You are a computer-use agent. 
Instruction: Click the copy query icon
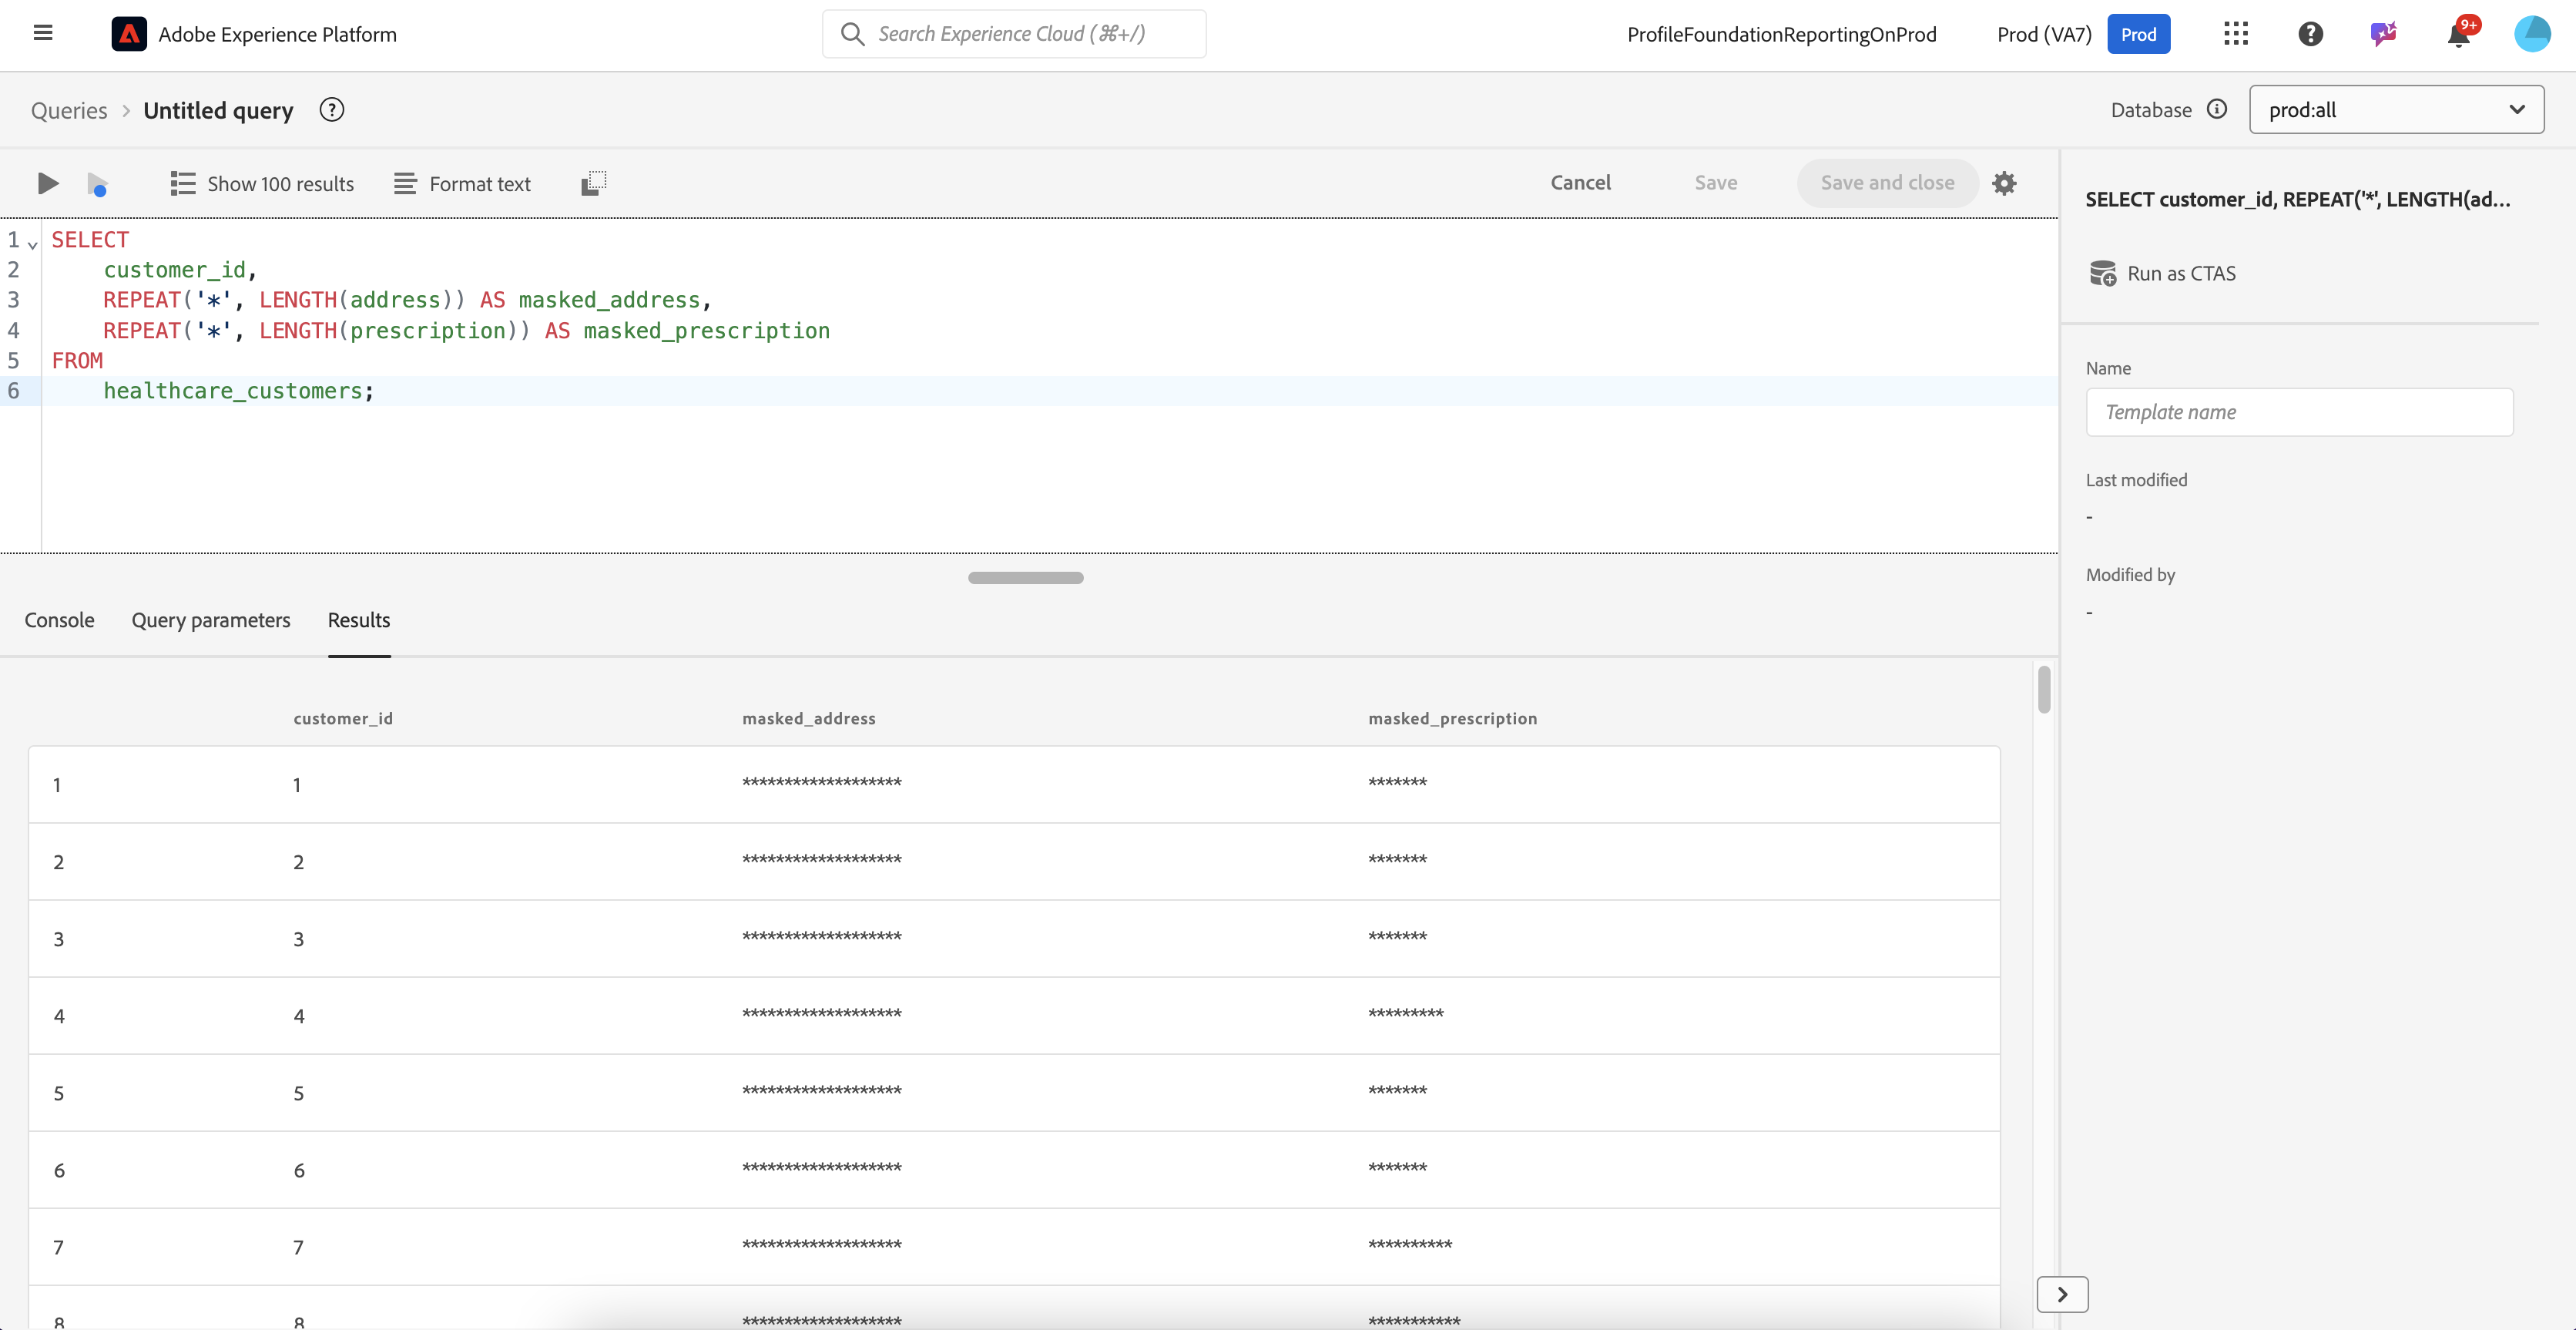[593, 183]
